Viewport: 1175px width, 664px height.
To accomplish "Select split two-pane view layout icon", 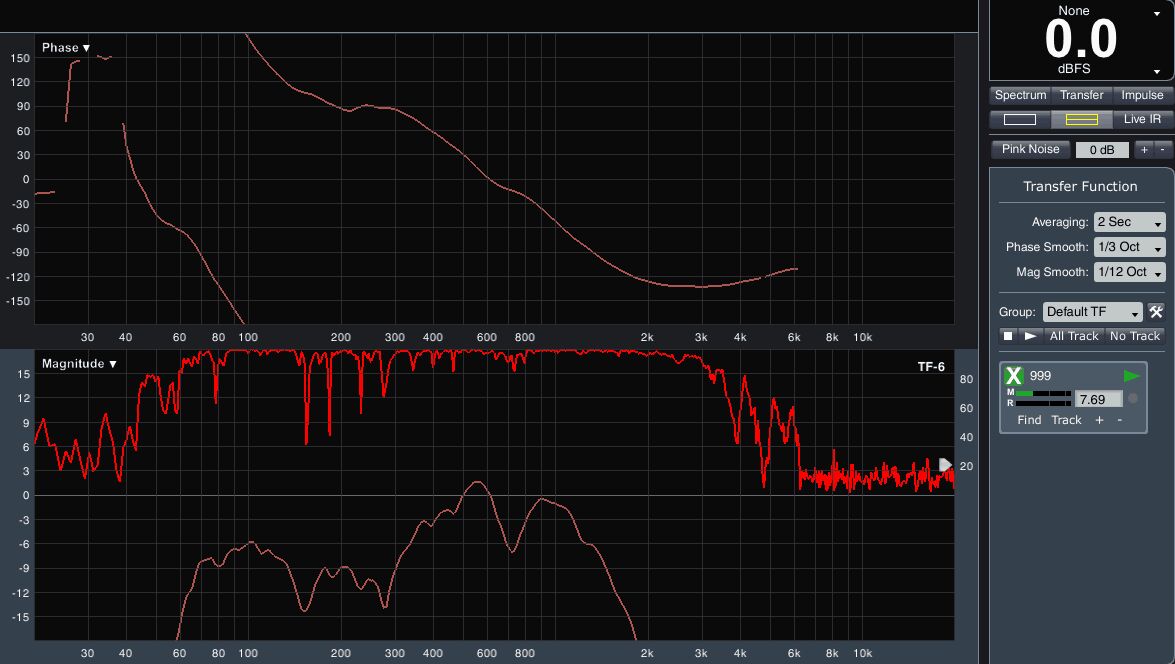I will pos(1081,119).
